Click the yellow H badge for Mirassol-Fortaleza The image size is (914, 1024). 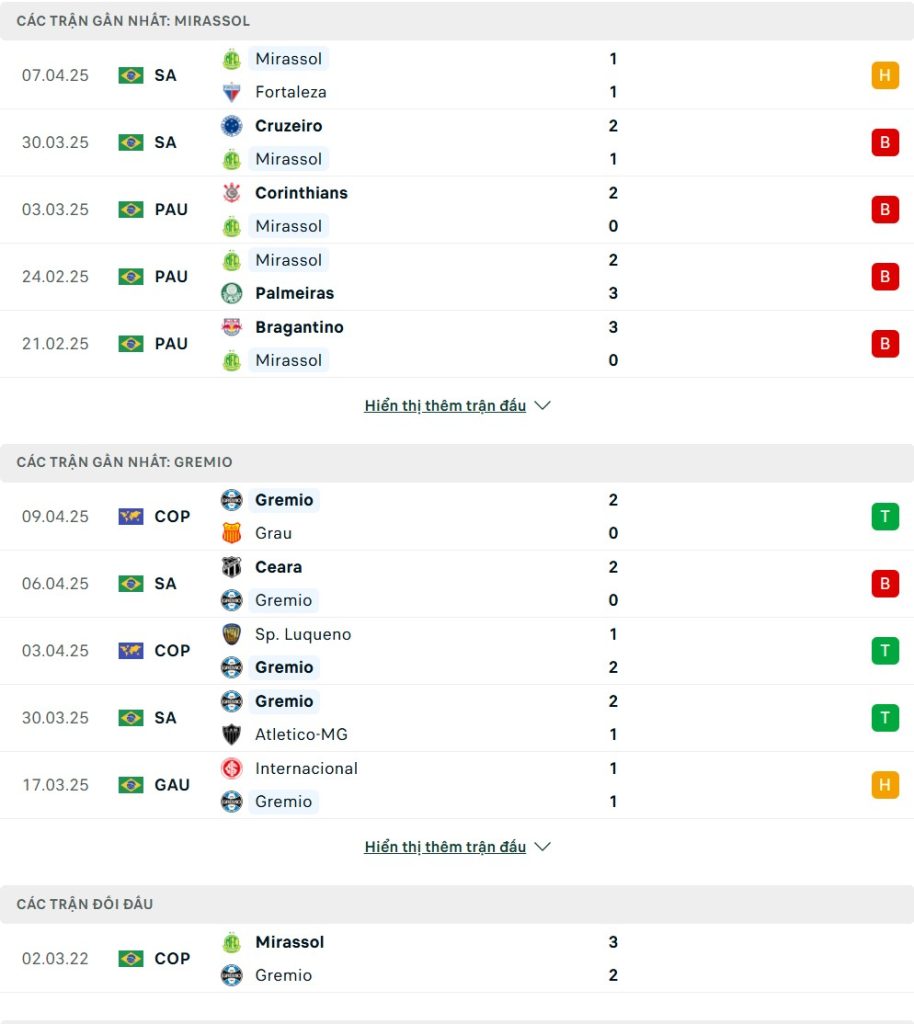point(885,75)
